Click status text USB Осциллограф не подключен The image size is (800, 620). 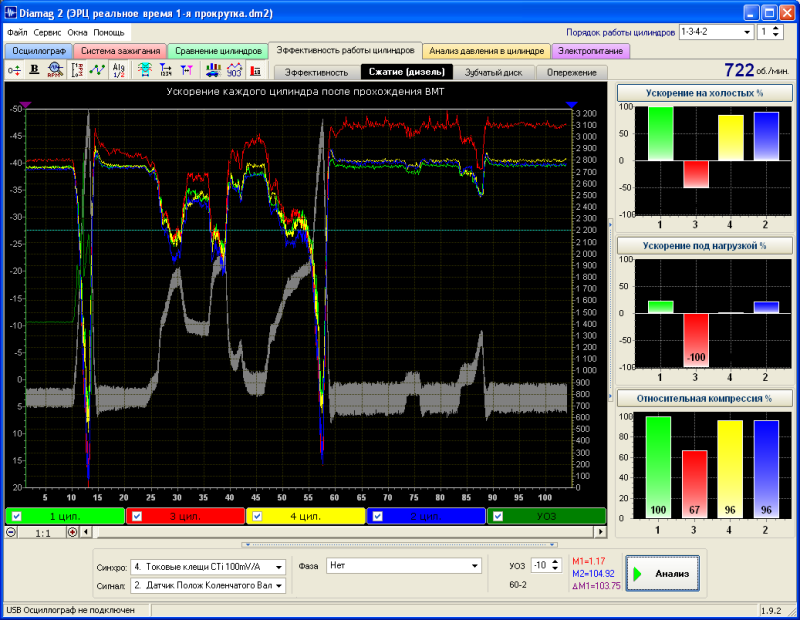(70, 610)
